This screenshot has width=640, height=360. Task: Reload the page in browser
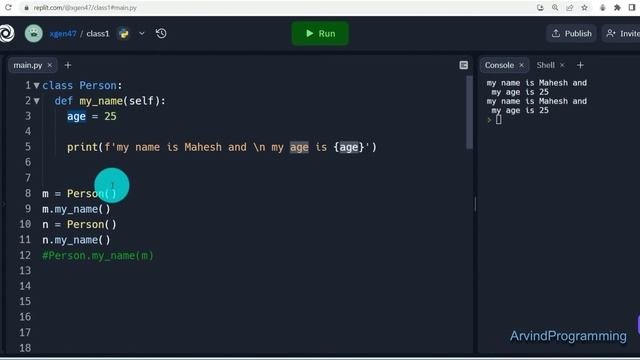coord(8,7)
